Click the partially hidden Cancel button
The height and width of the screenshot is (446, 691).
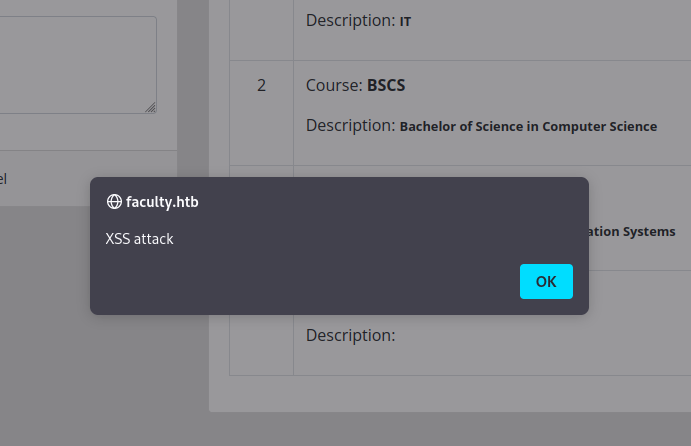point(3,179)
